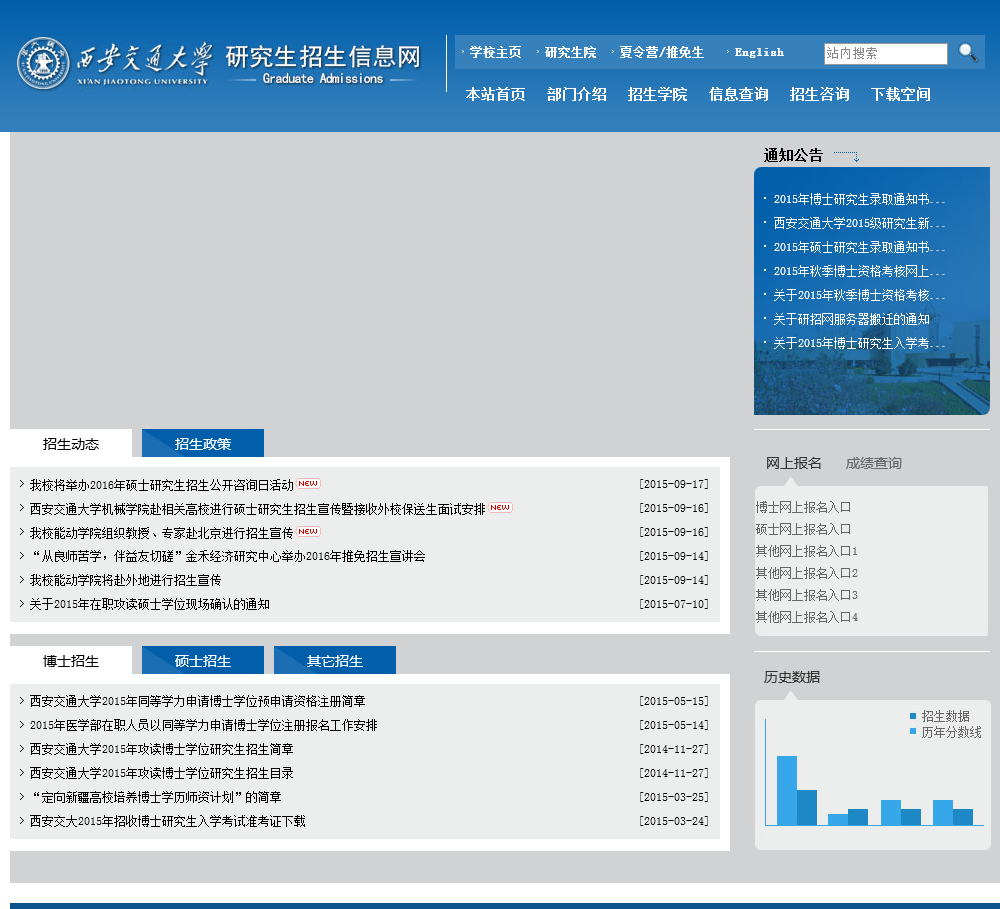Click date [2015-09-17] in news list
1000x909 pixels.
pyautogui.click(x=674, y=484)
